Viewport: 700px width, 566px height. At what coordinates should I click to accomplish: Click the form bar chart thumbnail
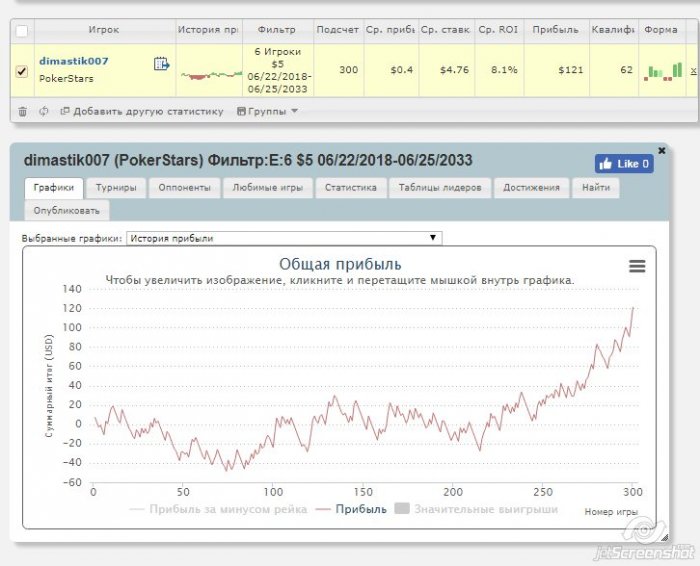663,71
